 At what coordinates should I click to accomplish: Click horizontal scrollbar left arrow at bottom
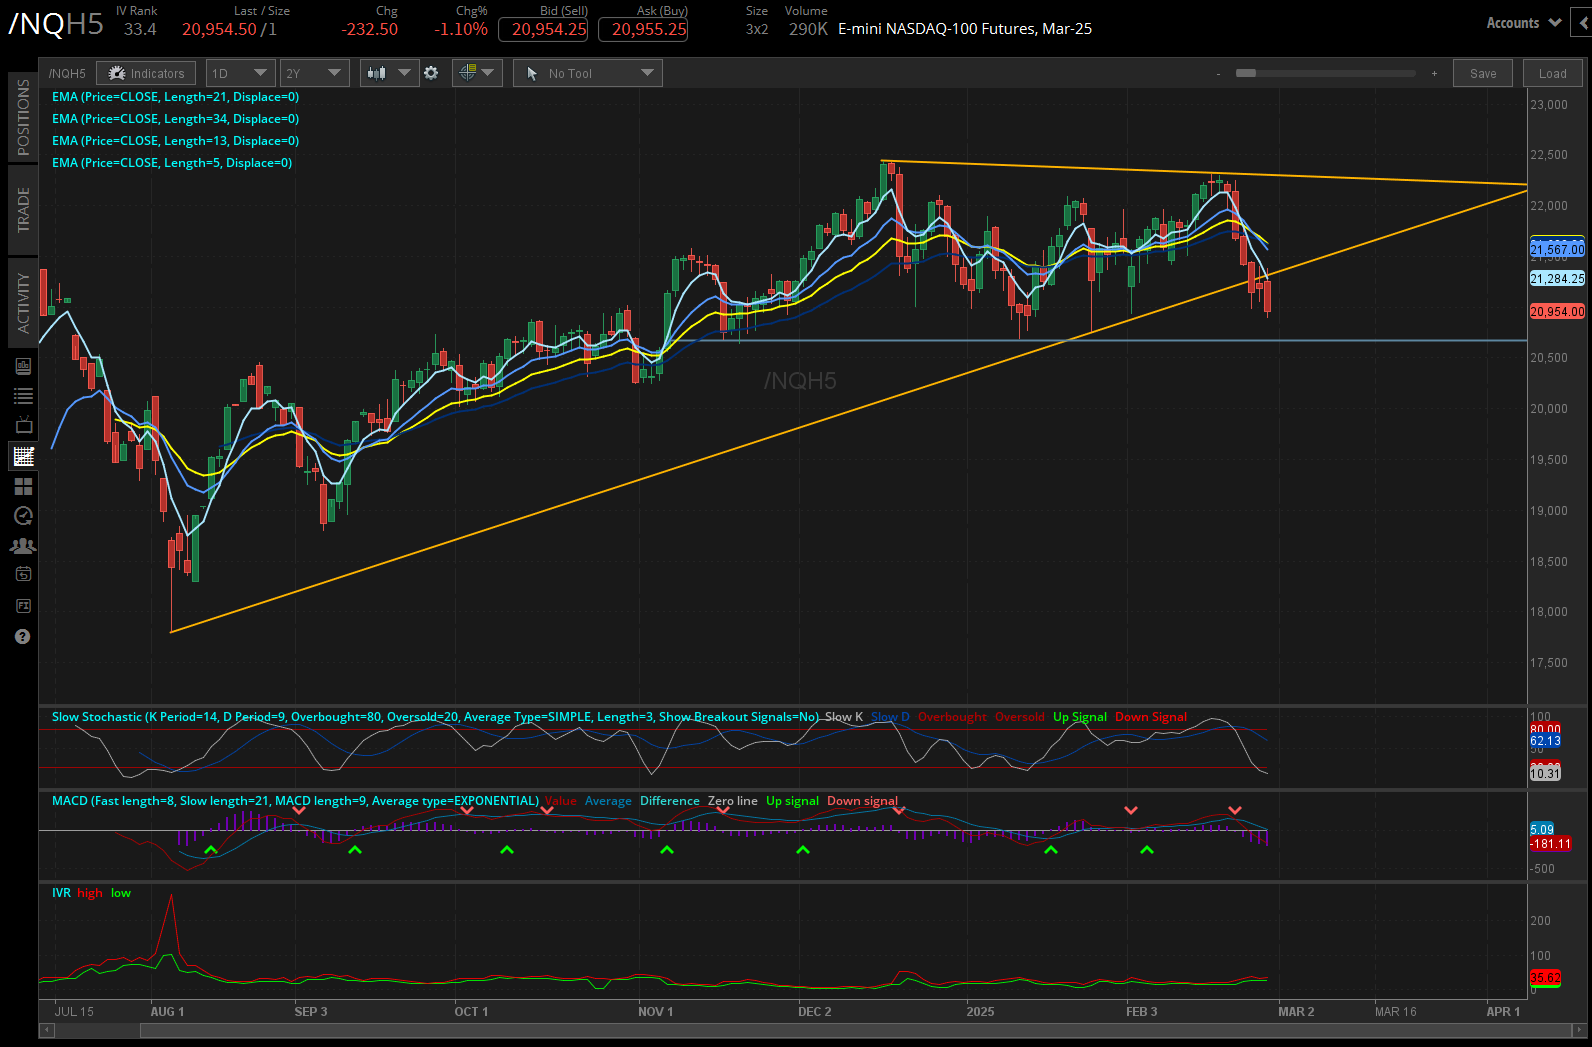tap(46, 1030)
